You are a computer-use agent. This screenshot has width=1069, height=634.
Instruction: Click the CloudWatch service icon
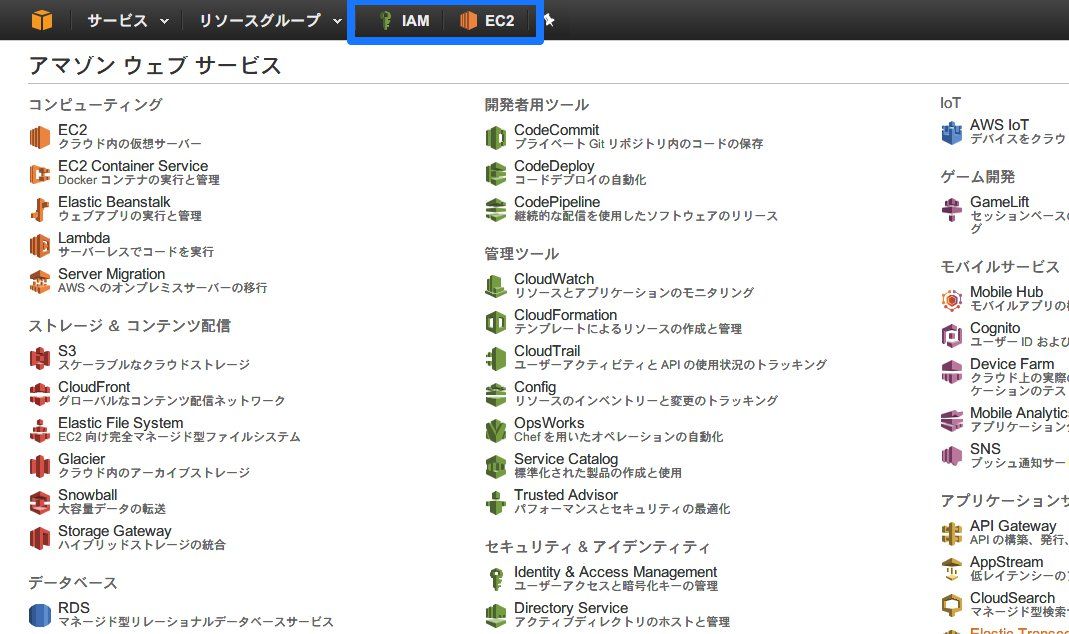(x=496, y=286)
